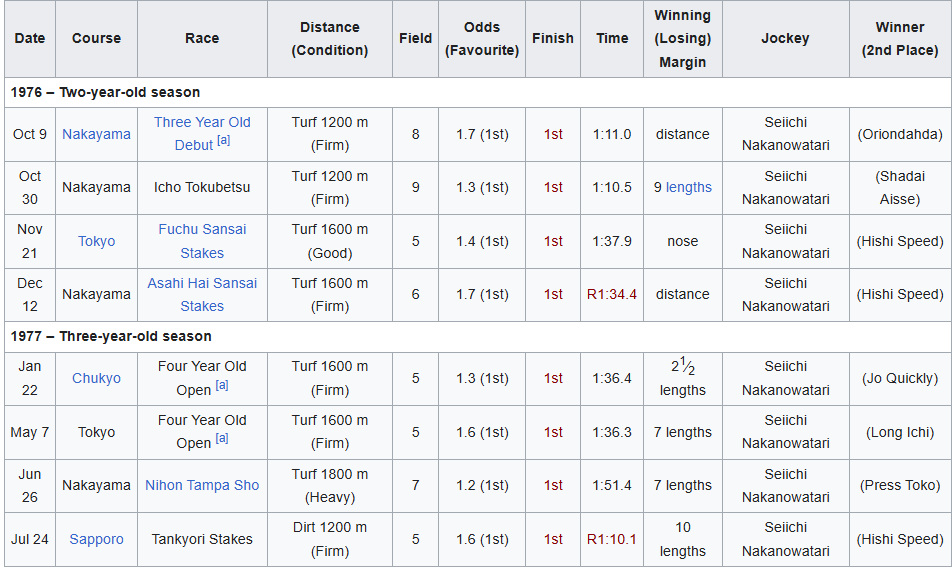Follow footnote [a] in the May 7 row

point(222,438)
